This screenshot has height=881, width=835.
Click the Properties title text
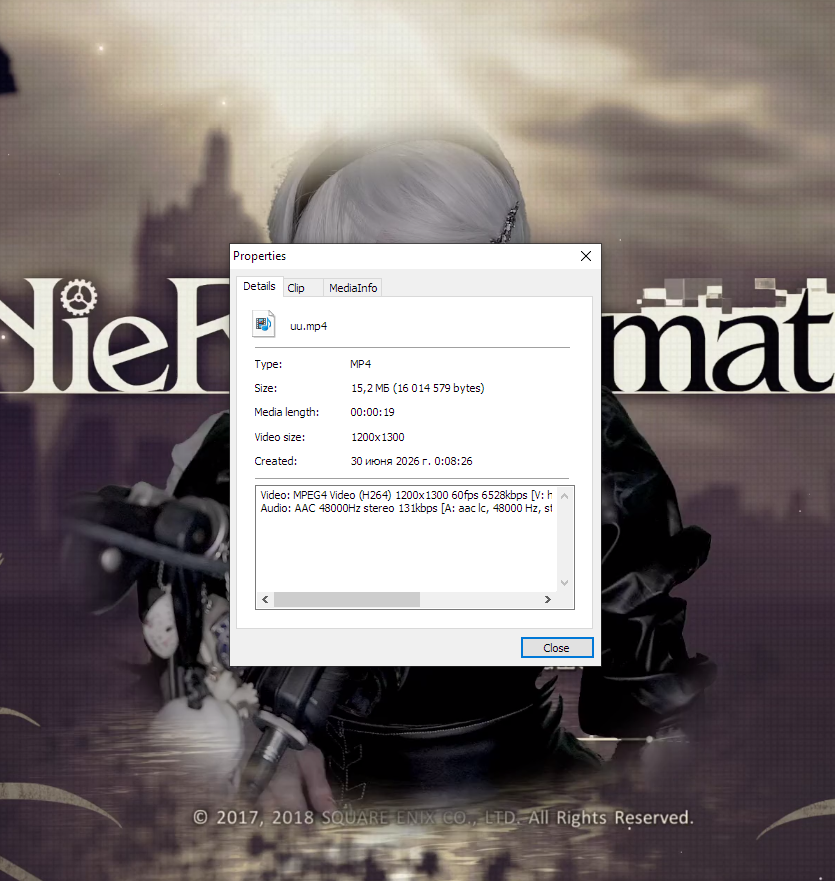(260, 256)
